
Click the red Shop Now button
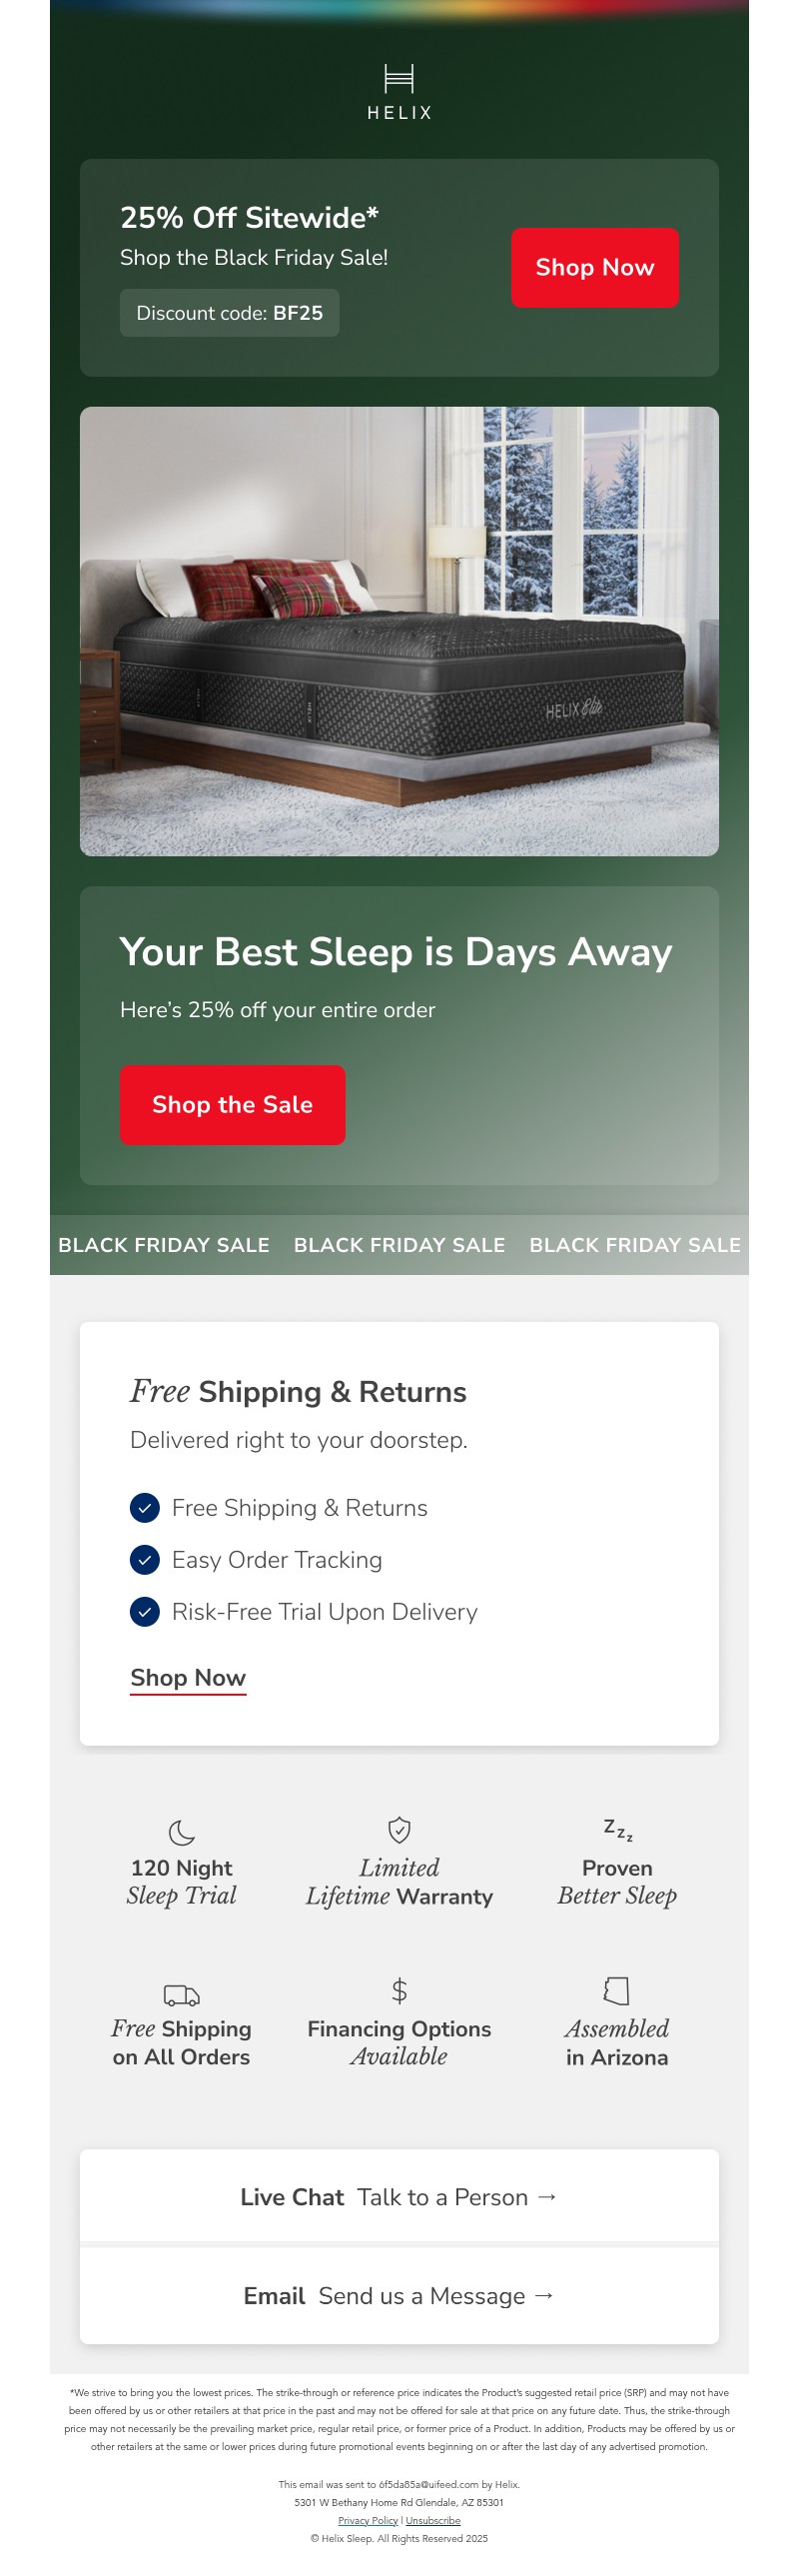595,267
